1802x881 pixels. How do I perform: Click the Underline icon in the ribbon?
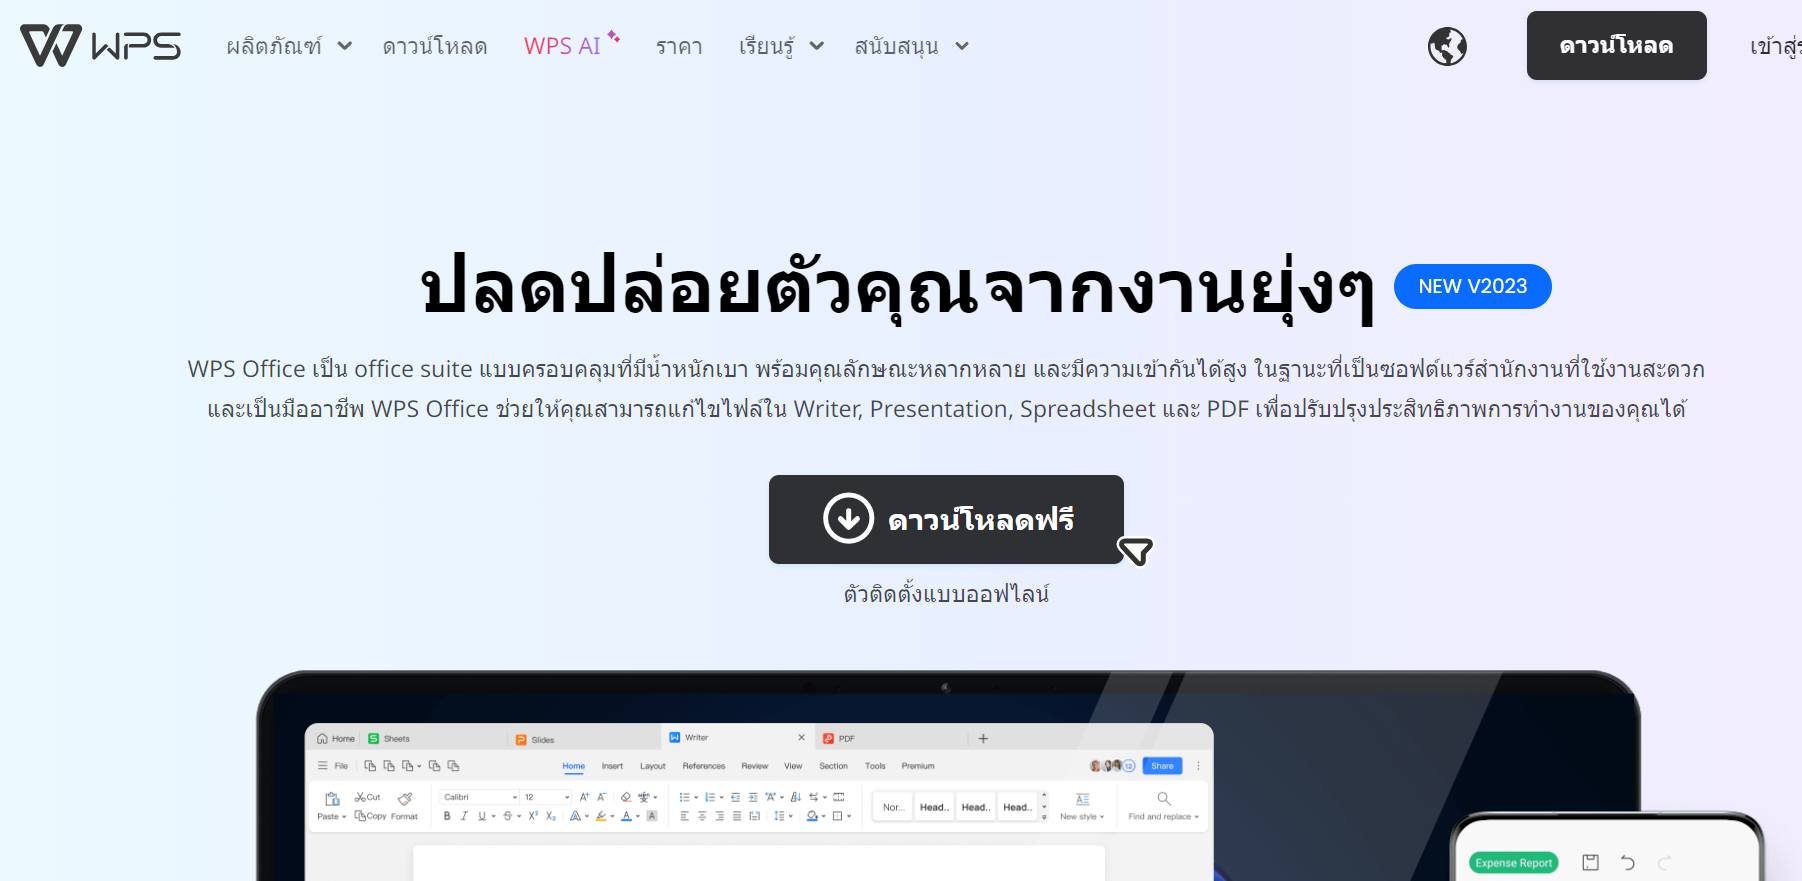coord(481,816)
